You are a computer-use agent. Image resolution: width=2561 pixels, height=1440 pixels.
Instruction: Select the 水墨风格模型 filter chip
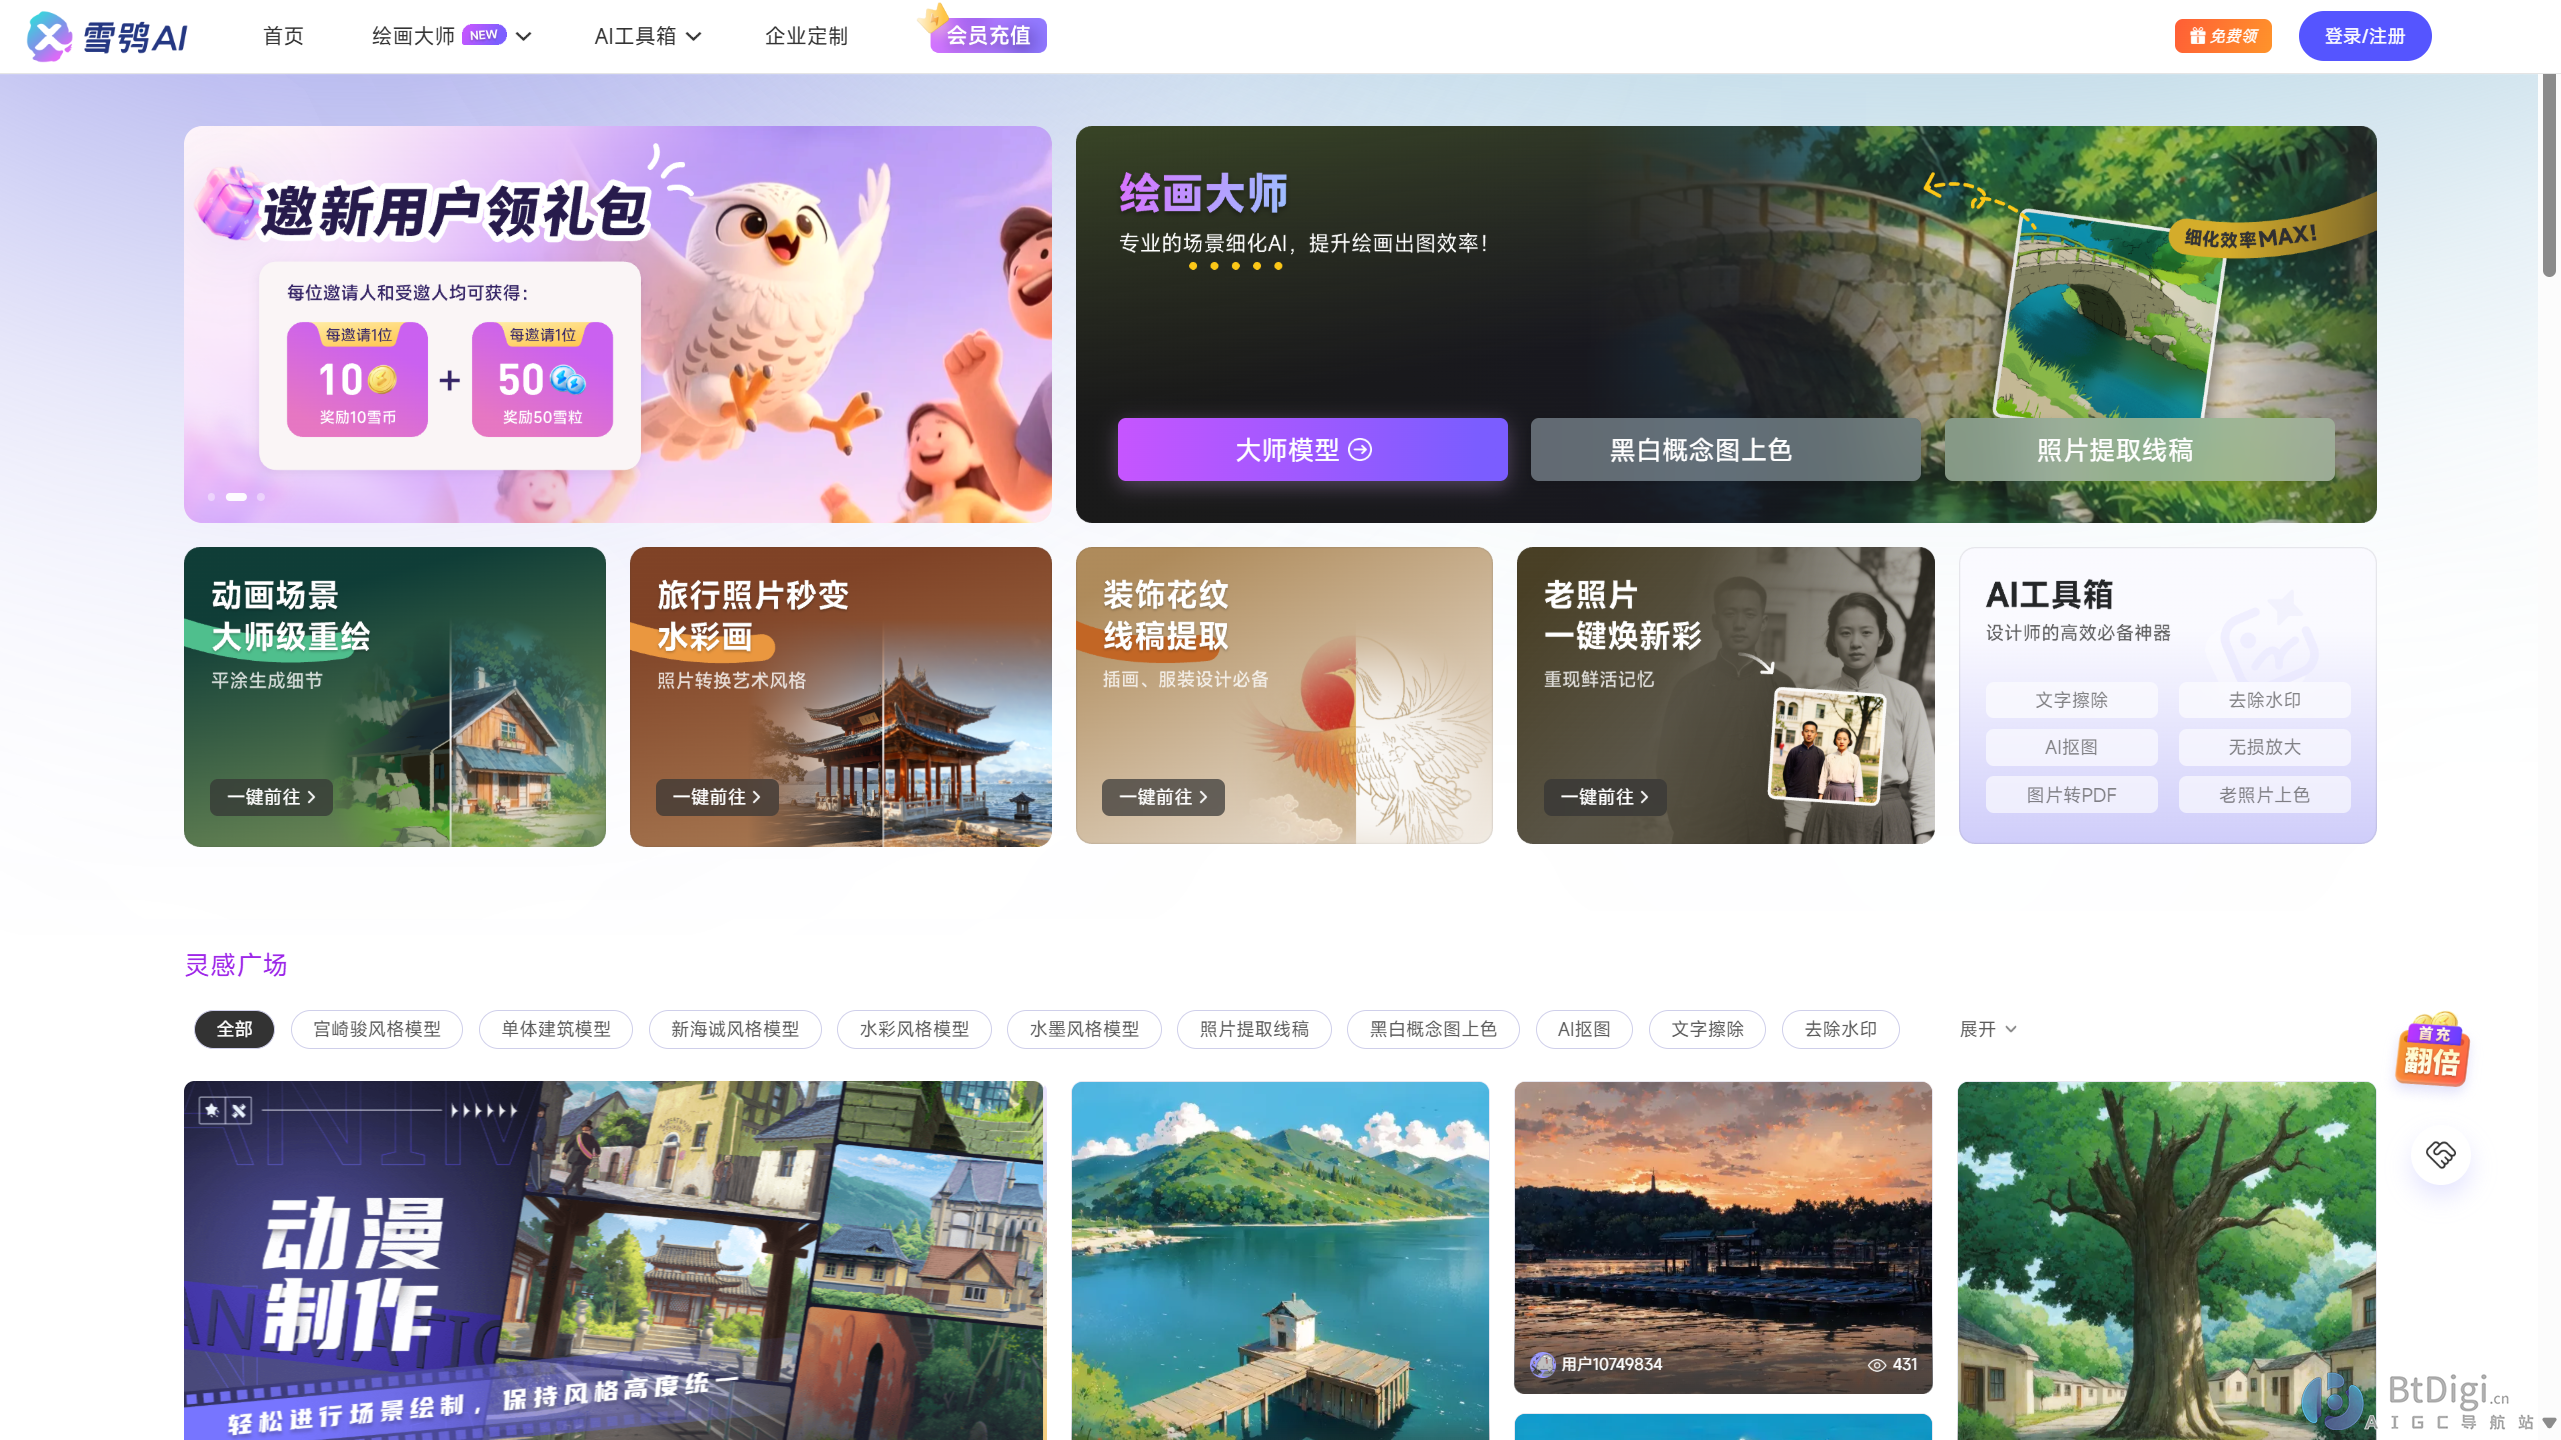1084,1029
